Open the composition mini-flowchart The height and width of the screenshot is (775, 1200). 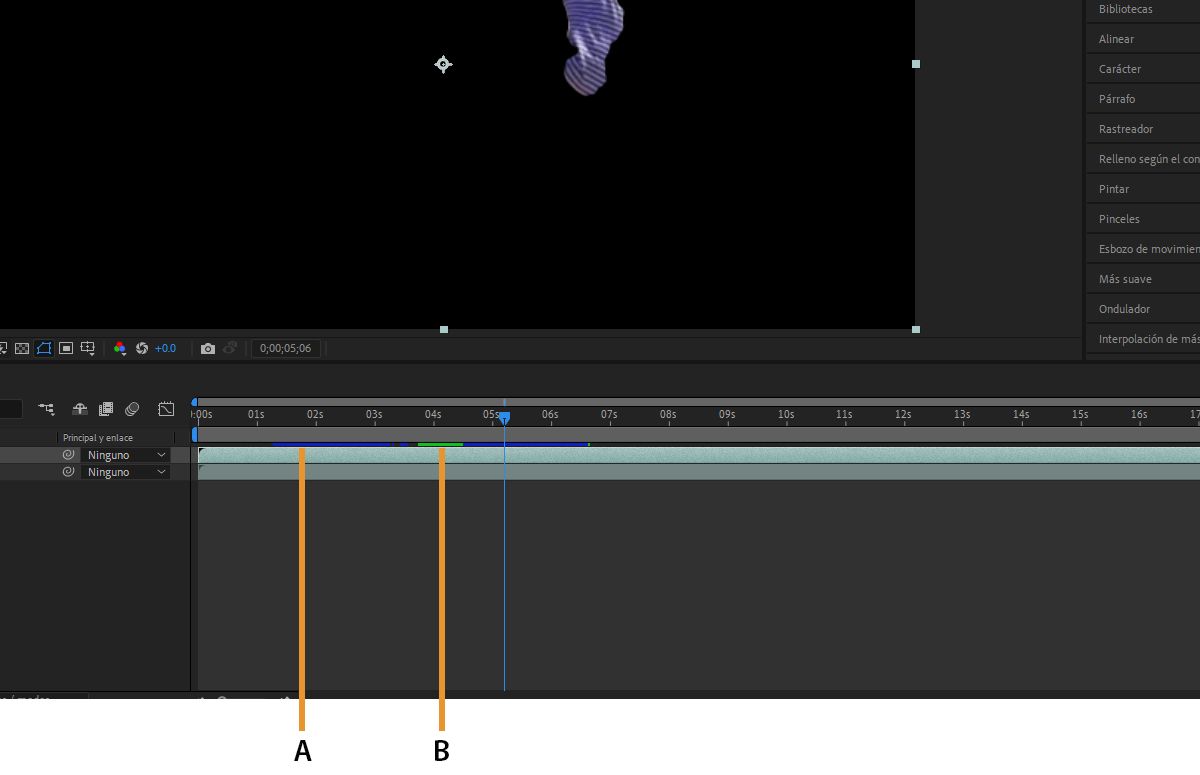46,409
